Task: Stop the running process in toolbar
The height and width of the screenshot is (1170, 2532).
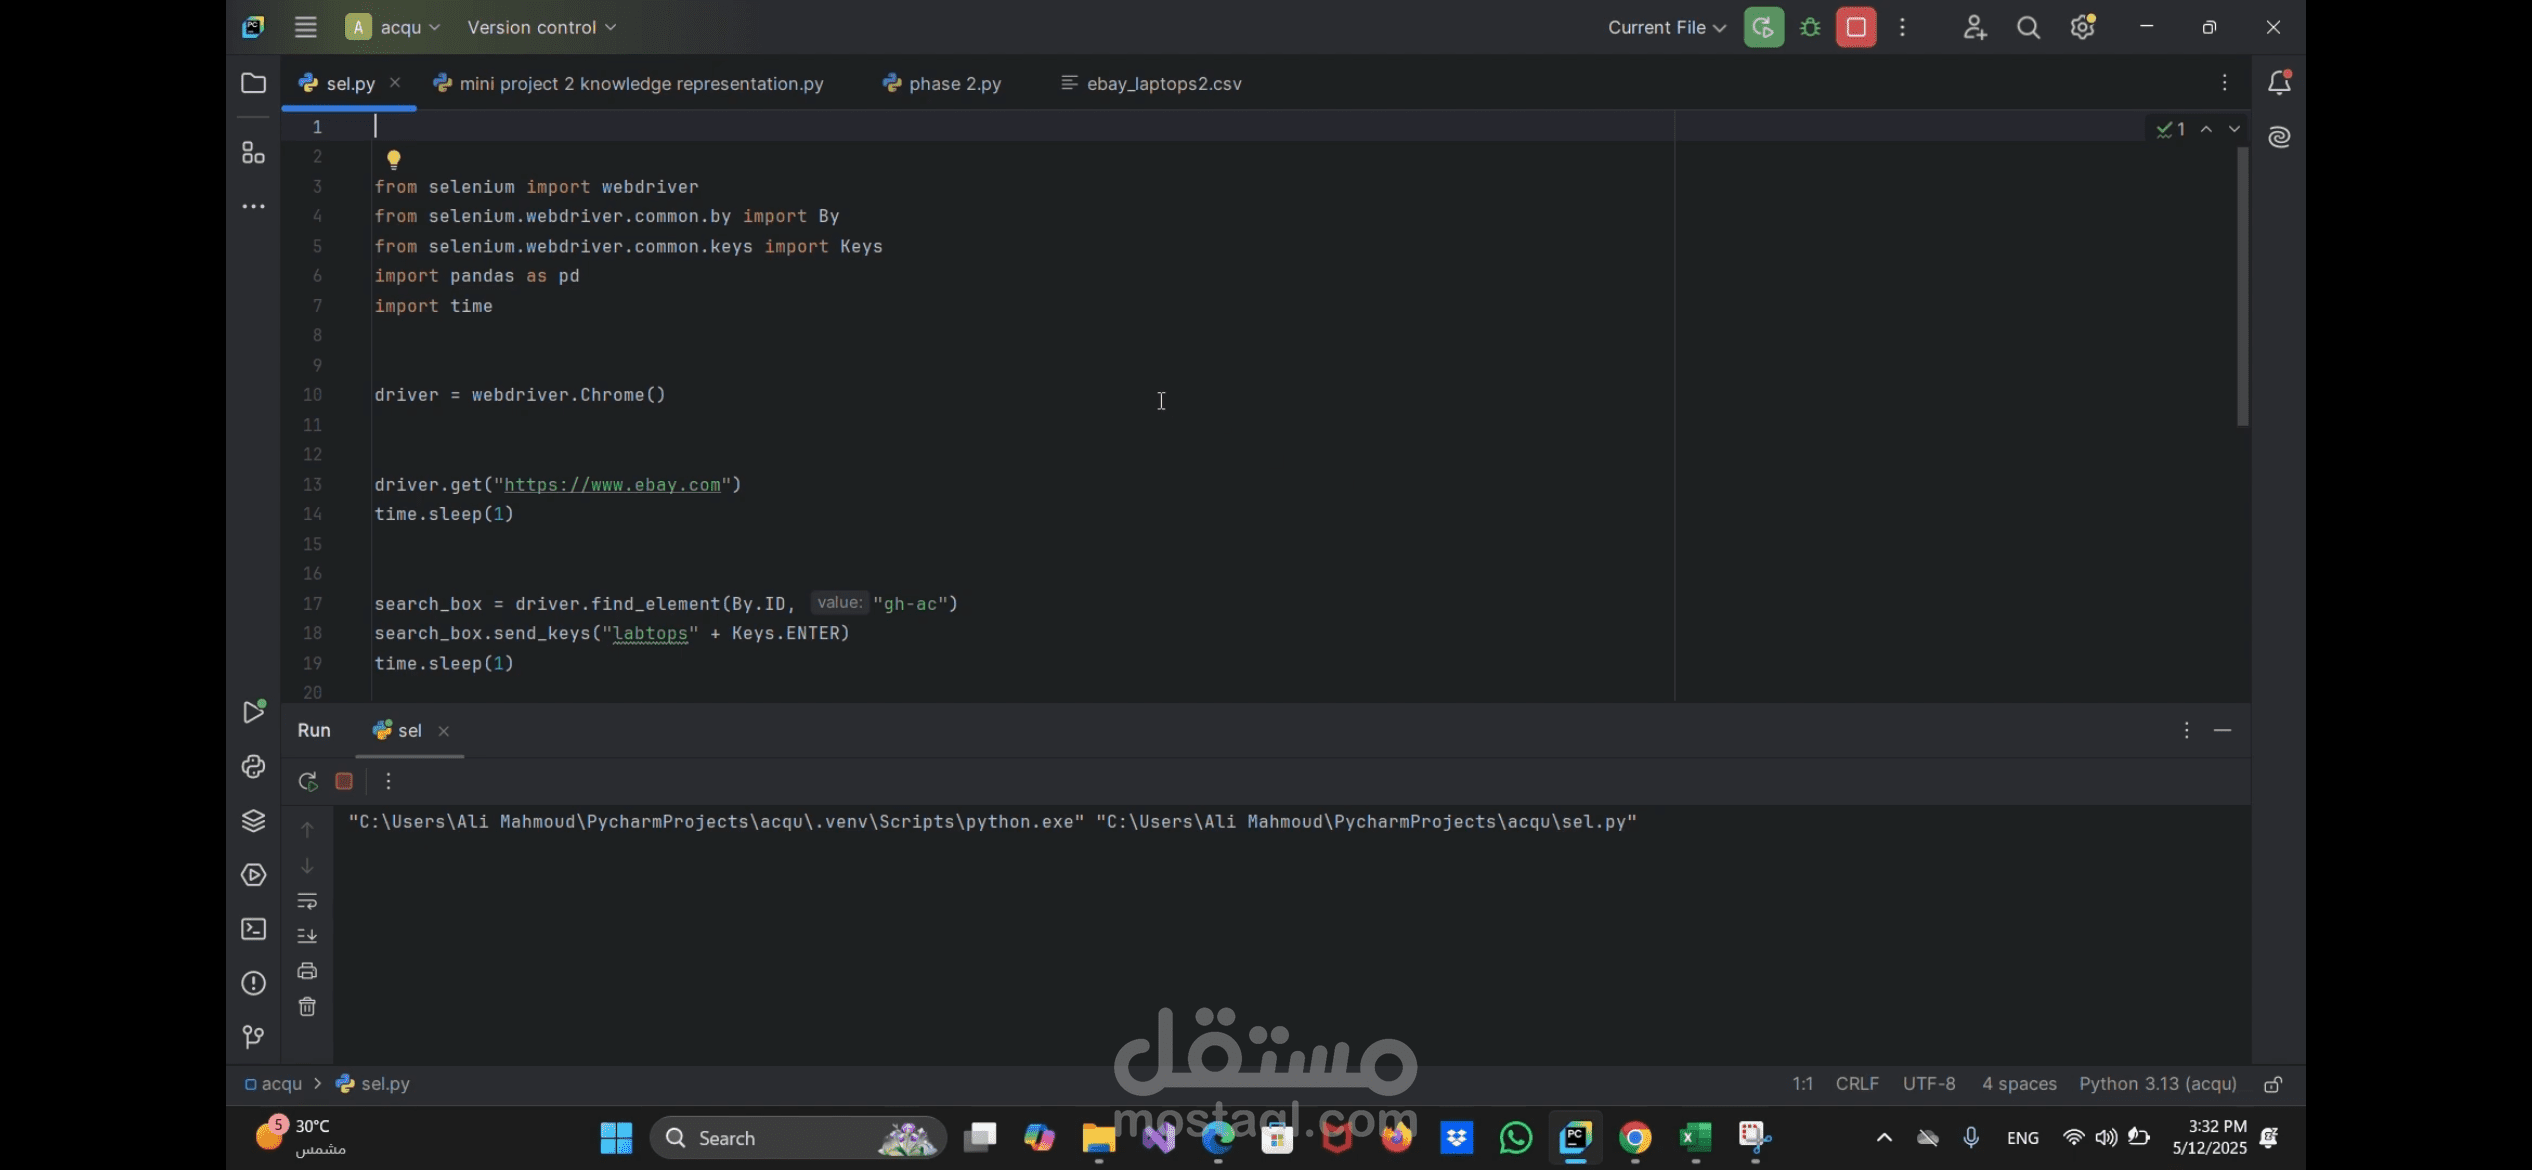Action: pos(1856,28)
